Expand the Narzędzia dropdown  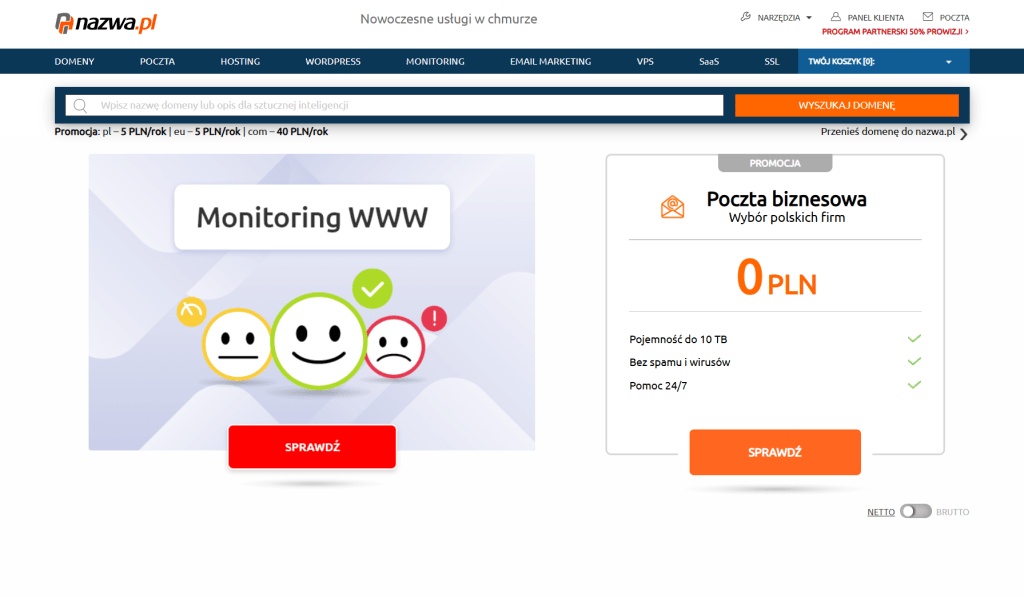coord(808,17)
